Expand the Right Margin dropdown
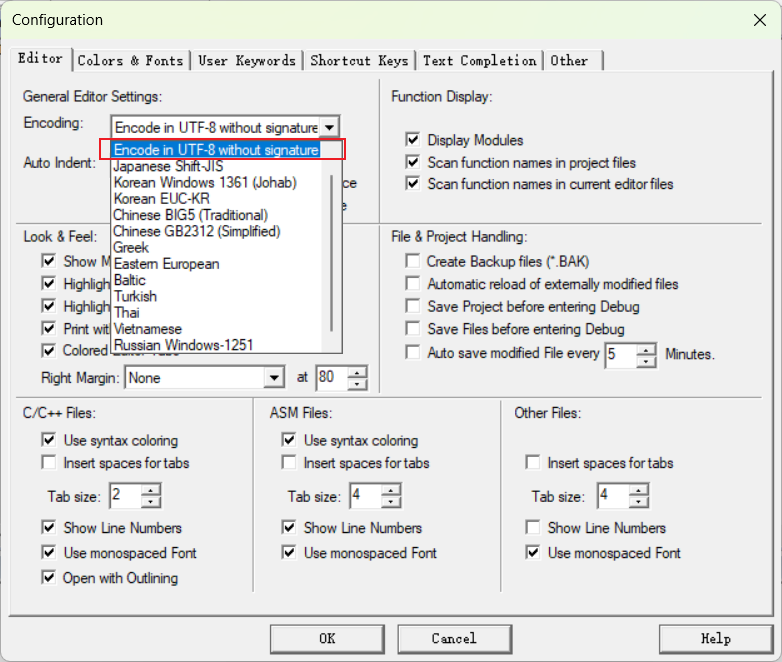782x662 pixels. (x=274, y=378)
